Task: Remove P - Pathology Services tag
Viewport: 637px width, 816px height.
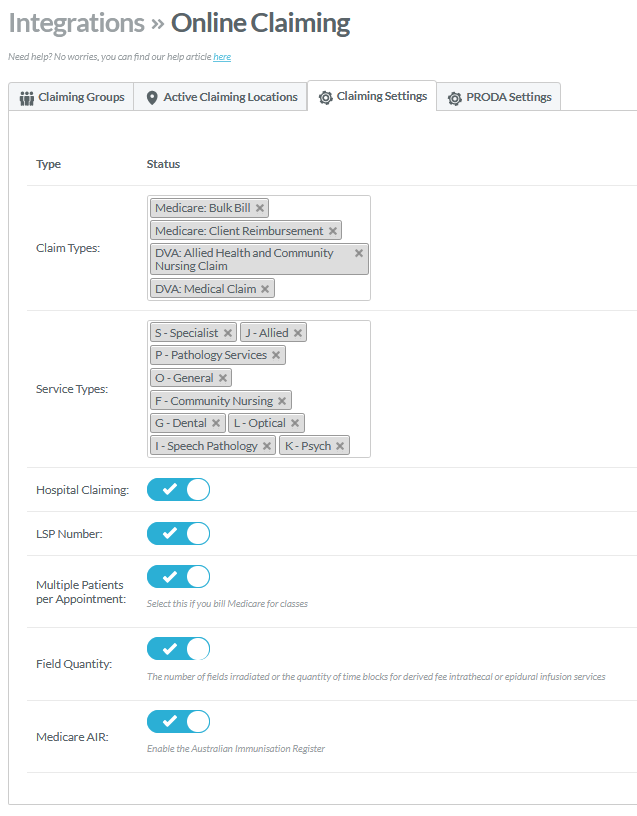Action: coord(277,355)
